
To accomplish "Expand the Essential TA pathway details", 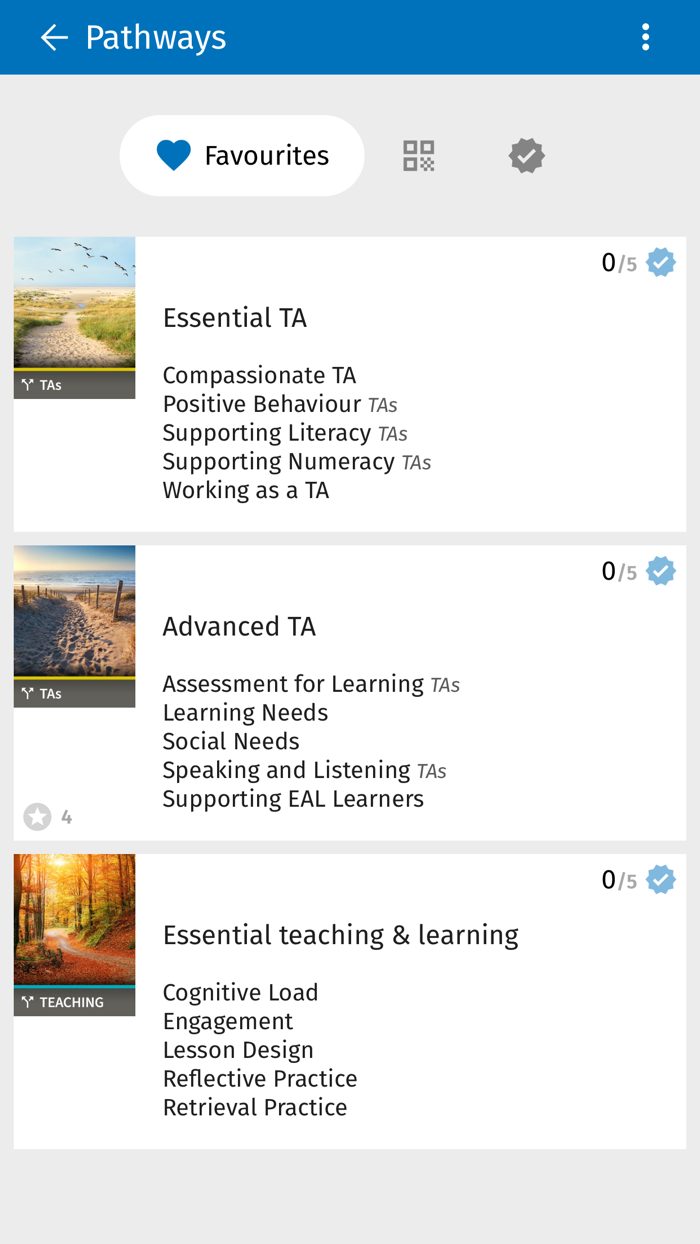I will point(234,317).
